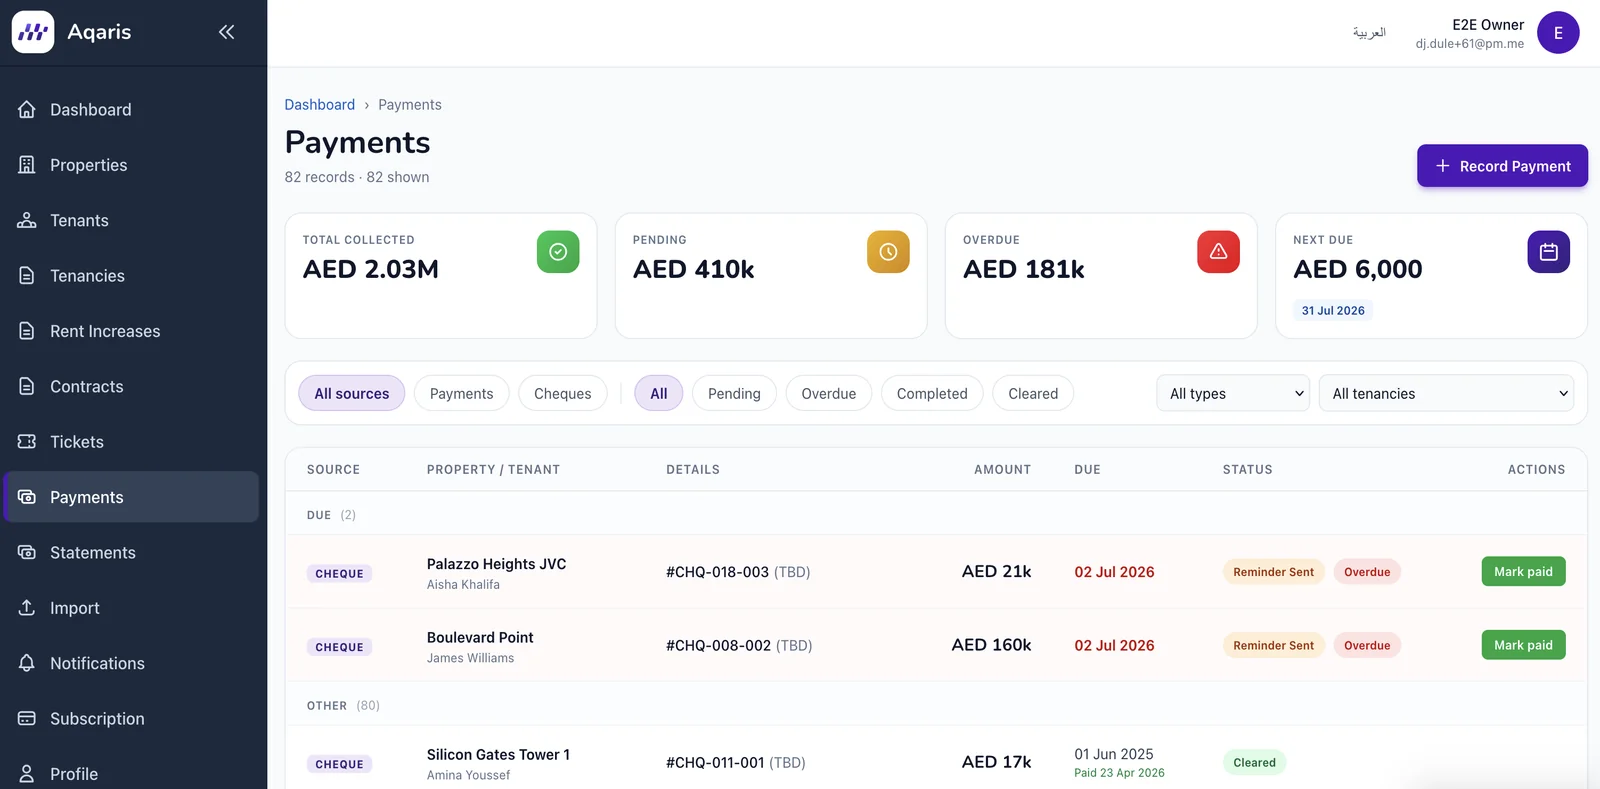Click Overdue badge in Boulevard Point row
Image resolution: width=1600 pixels, height=789 pixels.
1367,645
